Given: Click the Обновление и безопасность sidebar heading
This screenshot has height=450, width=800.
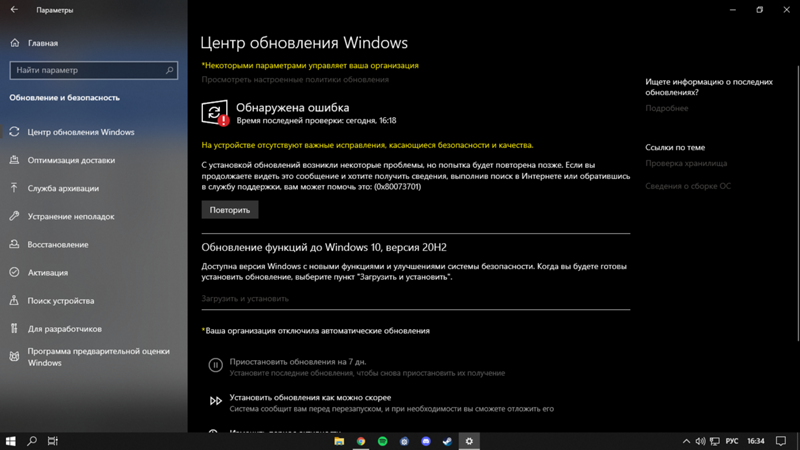Looking at the screenshot, I should tap(65, 97).
